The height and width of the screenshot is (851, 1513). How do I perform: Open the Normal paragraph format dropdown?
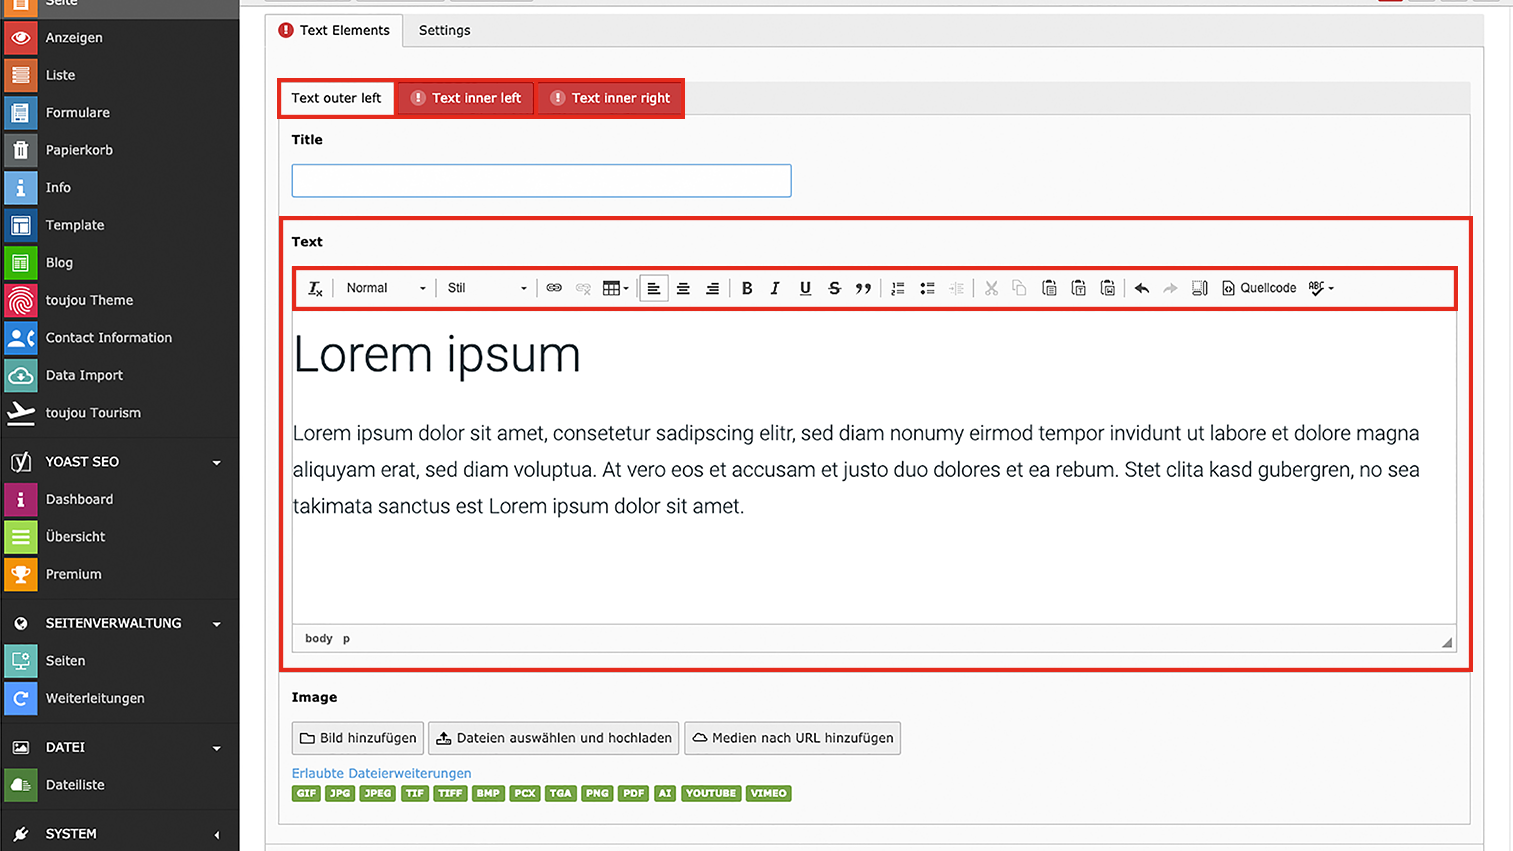coord(385,288)
